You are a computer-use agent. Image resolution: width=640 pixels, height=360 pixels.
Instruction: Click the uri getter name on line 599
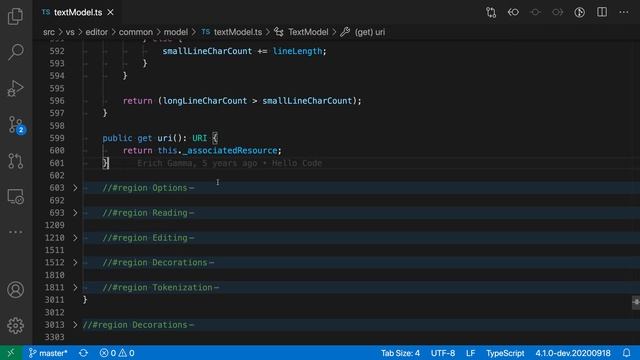tap(165, 138)
